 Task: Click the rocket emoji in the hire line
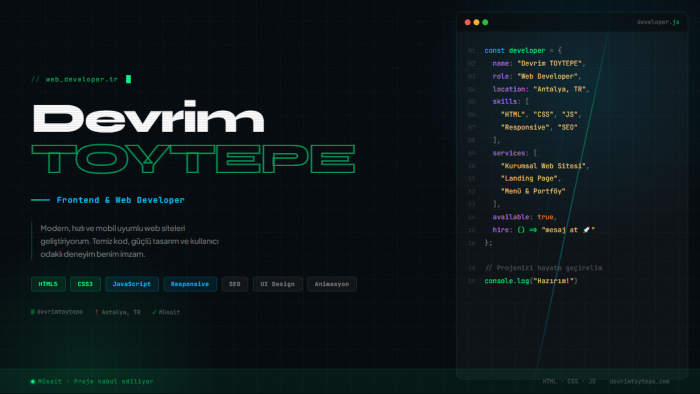586,230
